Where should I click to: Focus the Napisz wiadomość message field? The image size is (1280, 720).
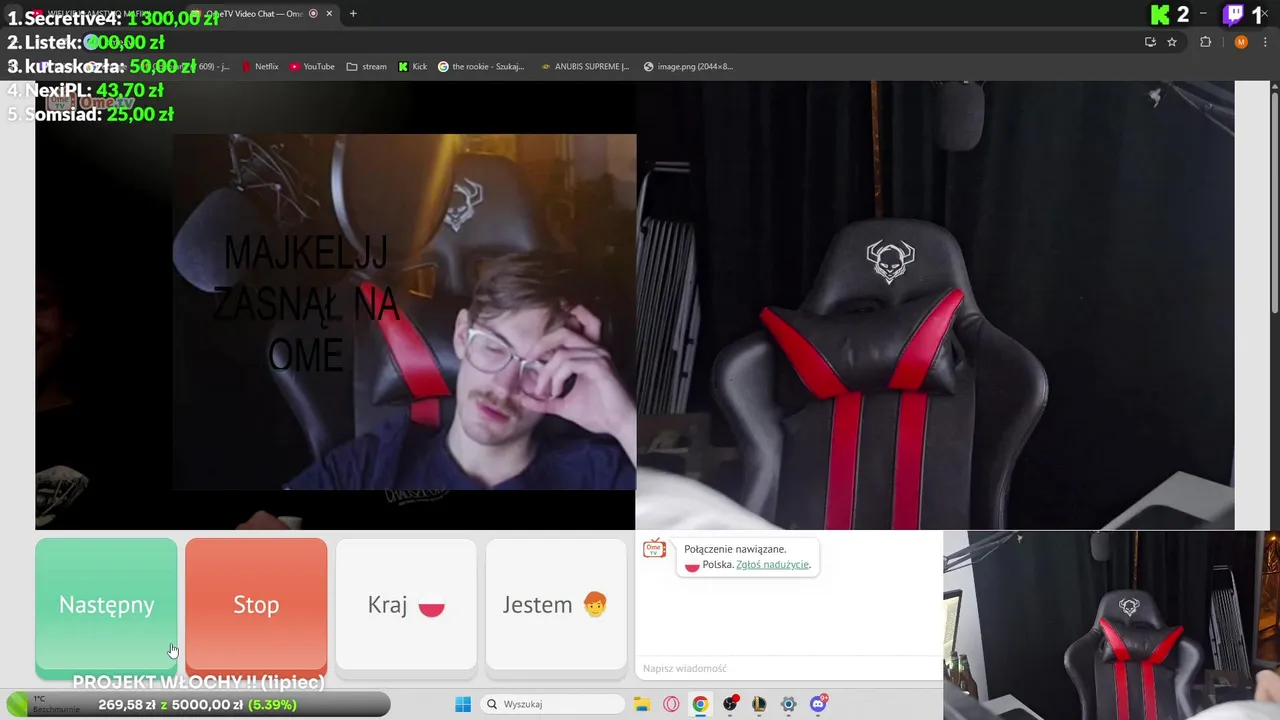pyautogui.click(x=788, y=668)
